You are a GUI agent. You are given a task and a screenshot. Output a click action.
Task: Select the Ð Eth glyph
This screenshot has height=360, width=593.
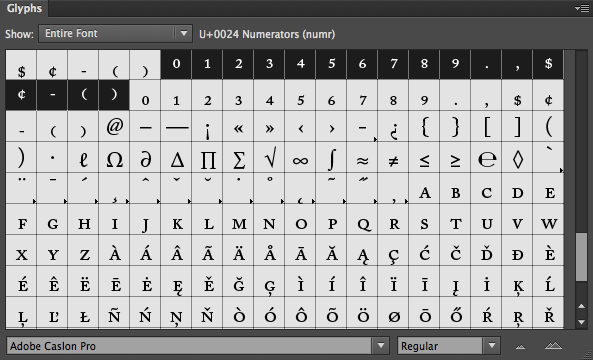pyautogui.click(x=517, y=250)
